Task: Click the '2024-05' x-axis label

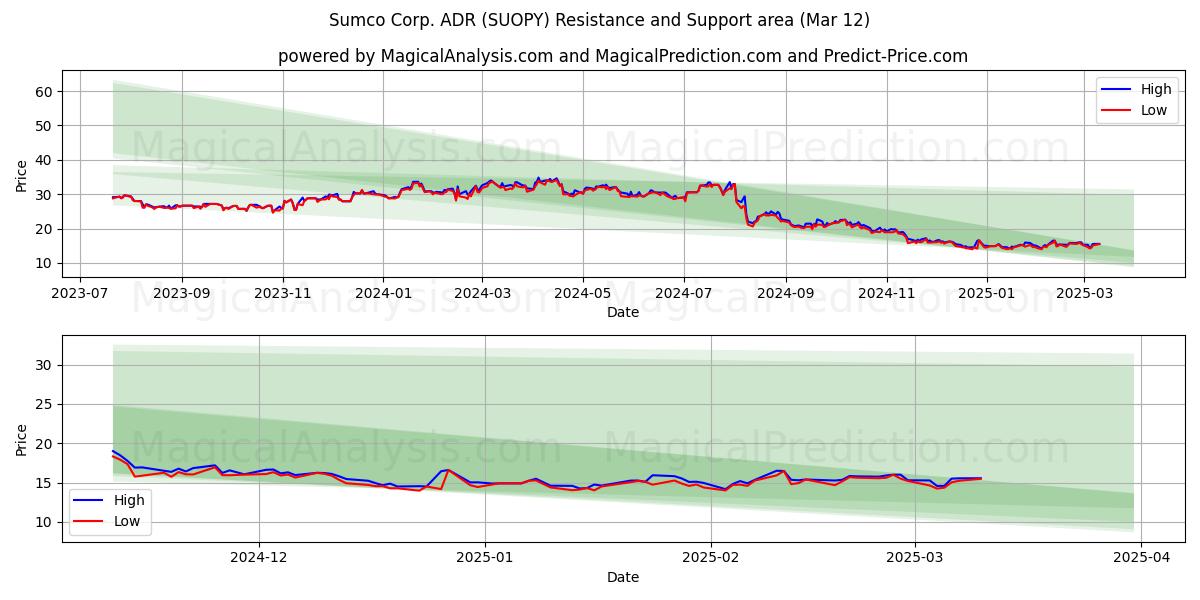Action: pyautogui.click(x=582, y=295)
